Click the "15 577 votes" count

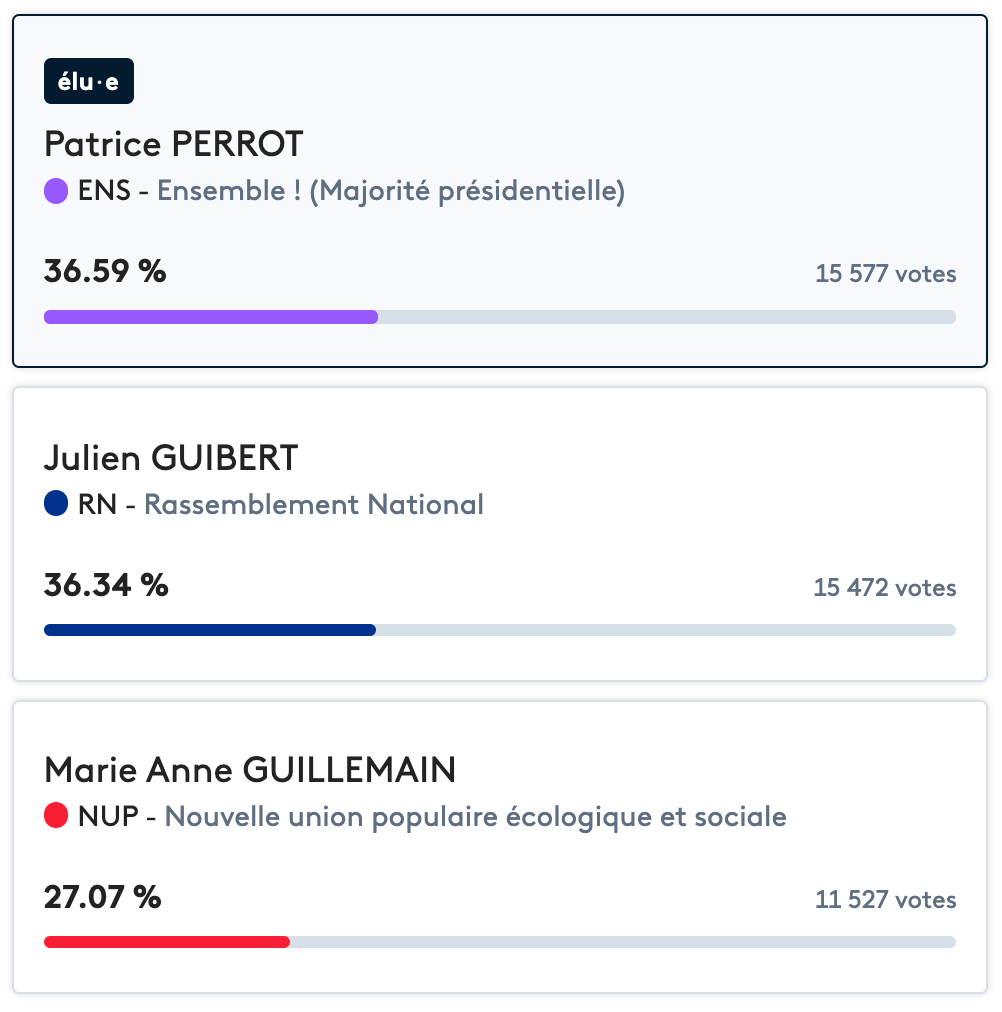[x=886, y=274]
